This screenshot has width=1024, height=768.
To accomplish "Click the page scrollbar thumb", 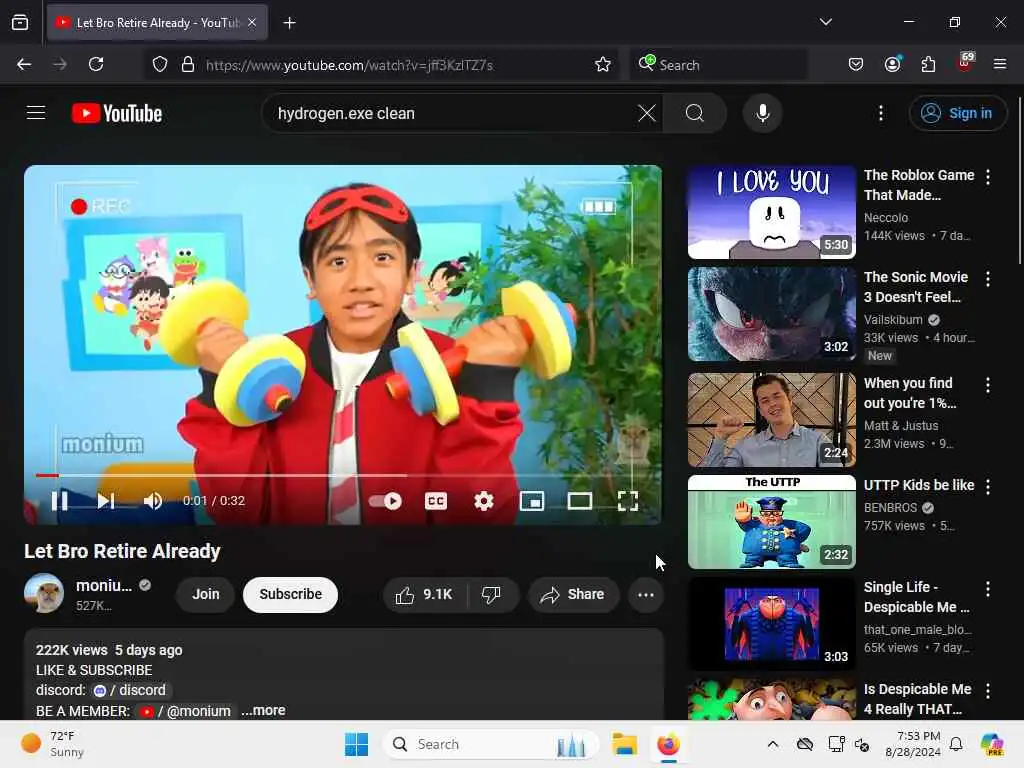I will [1019, 181].
